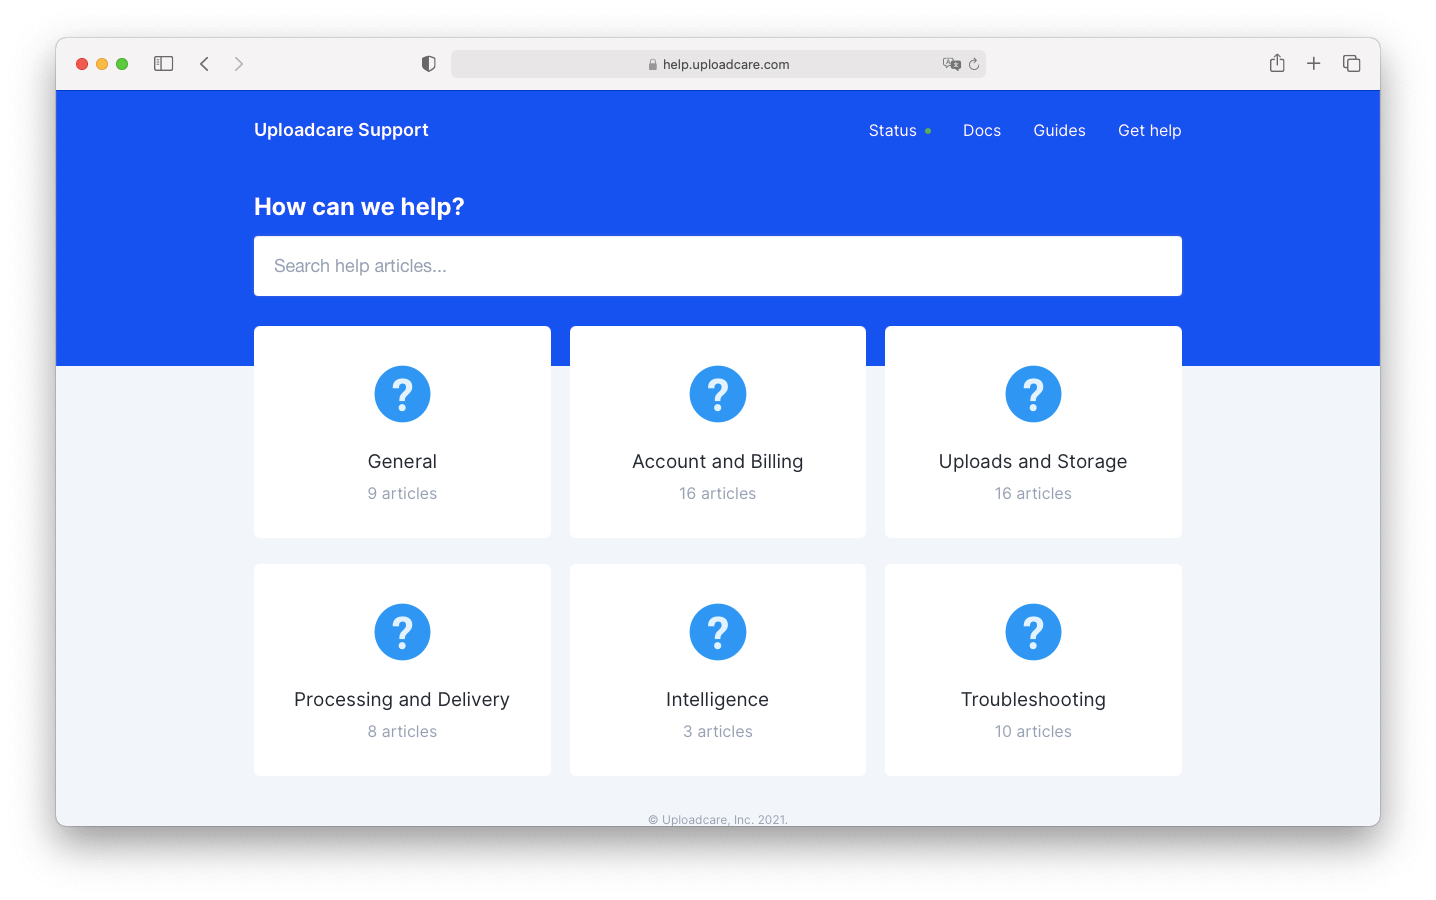Click the search help articles field
The height and width of the screenshot is (900, 1436).
click(717, 266)
